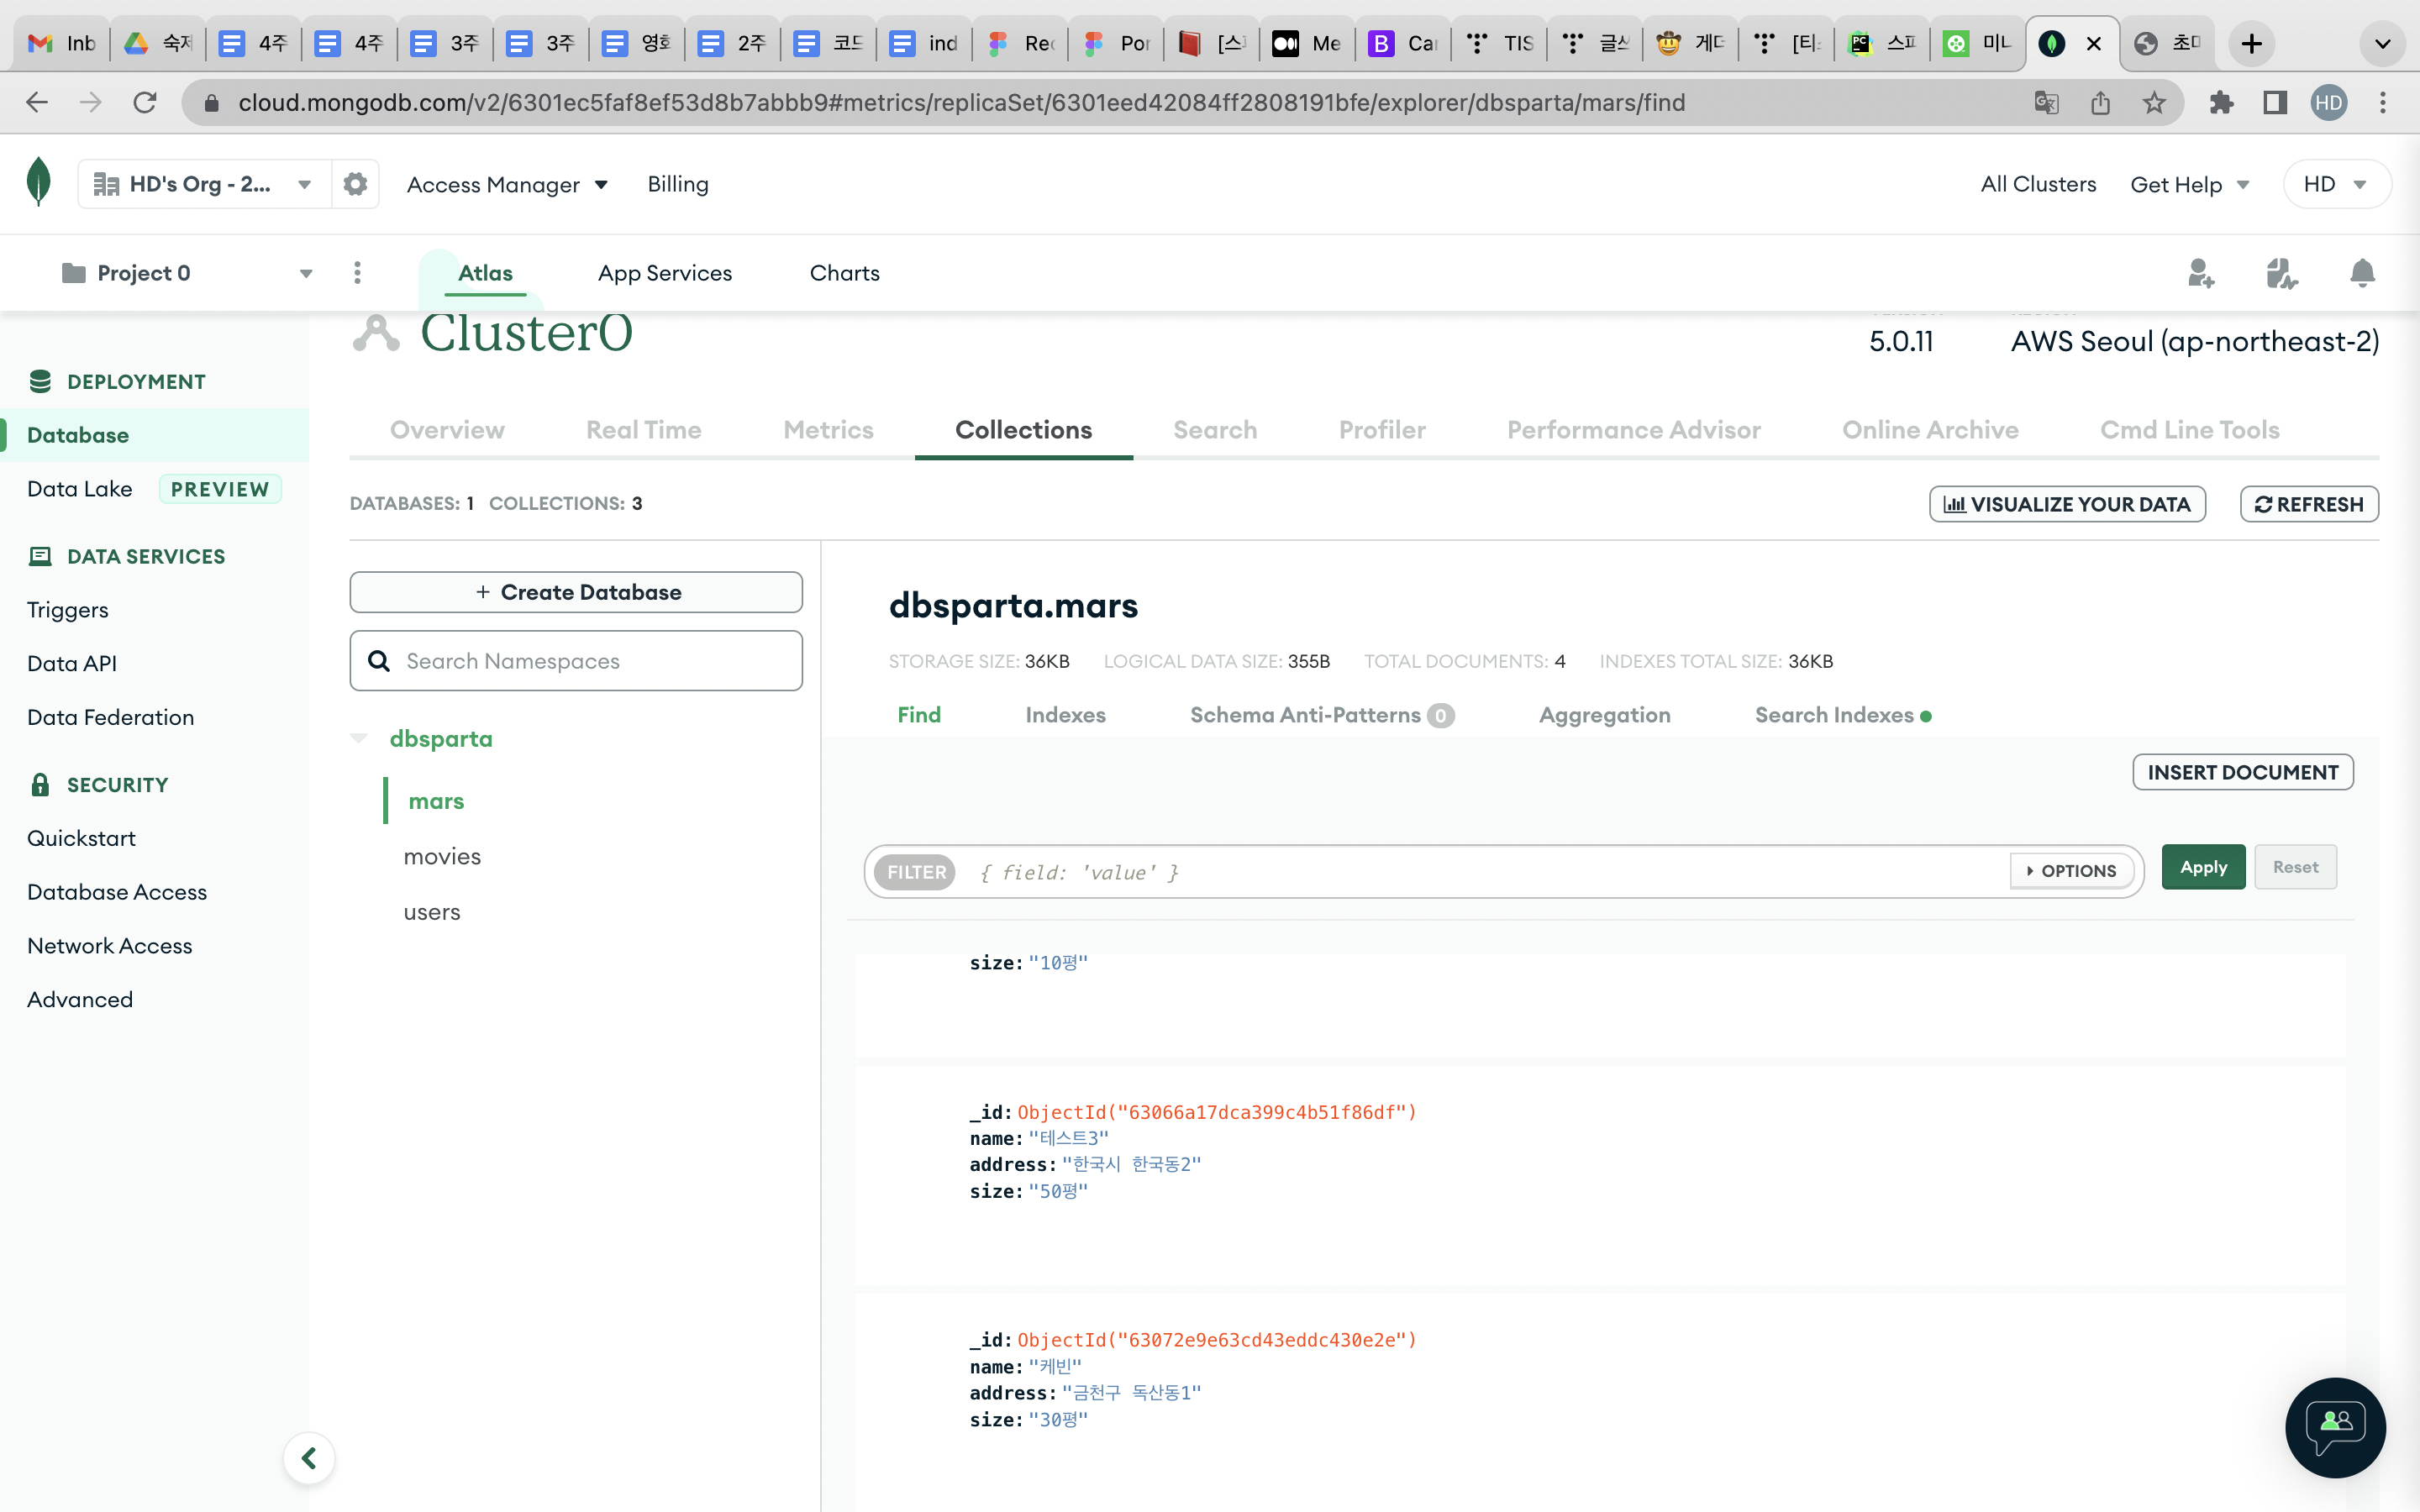Click invite user to project icon

(2200, 273)
